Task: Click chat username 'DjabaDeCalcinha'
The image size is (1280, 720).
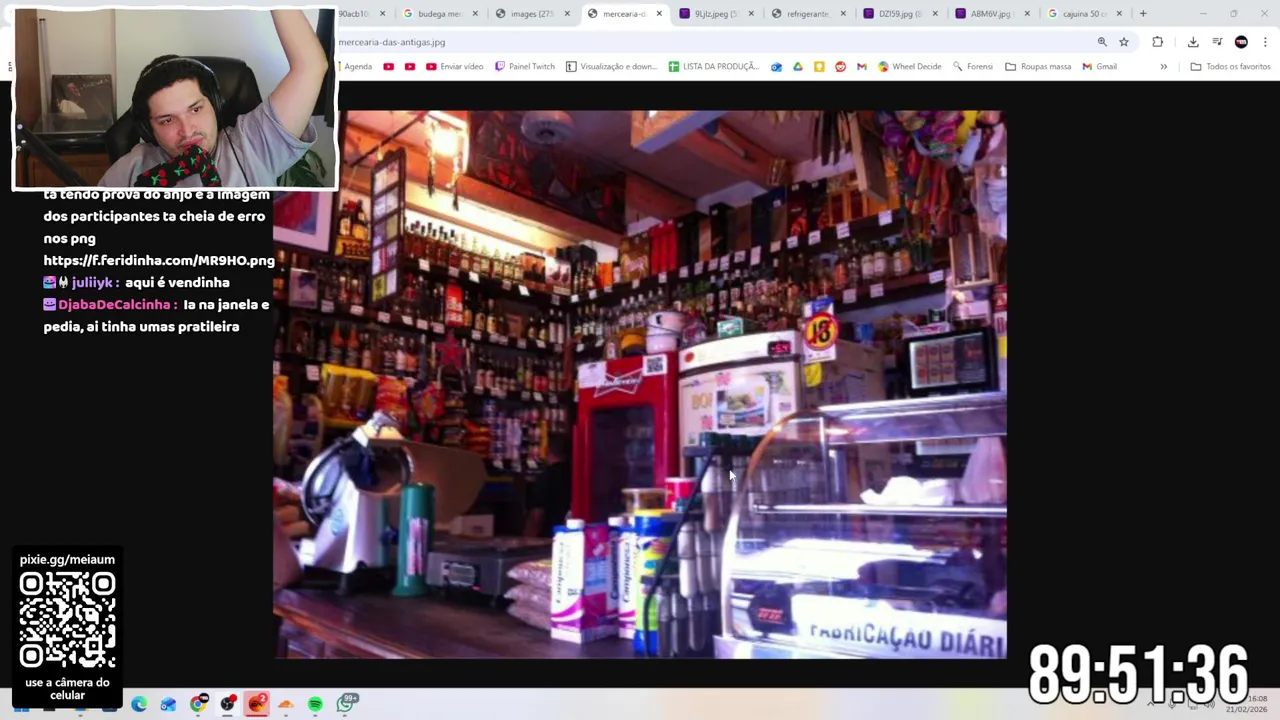Action: tap(114, 305)
